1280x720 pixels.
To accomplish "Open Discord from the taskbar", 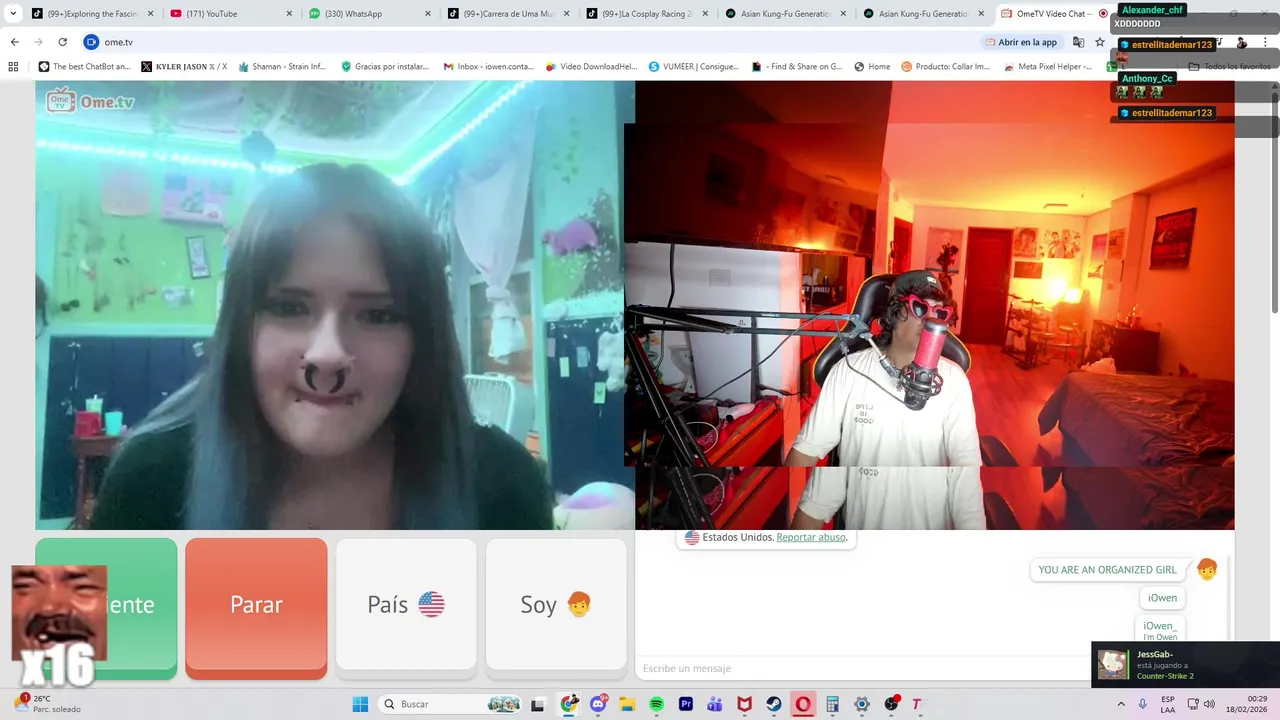I will 598,704.
